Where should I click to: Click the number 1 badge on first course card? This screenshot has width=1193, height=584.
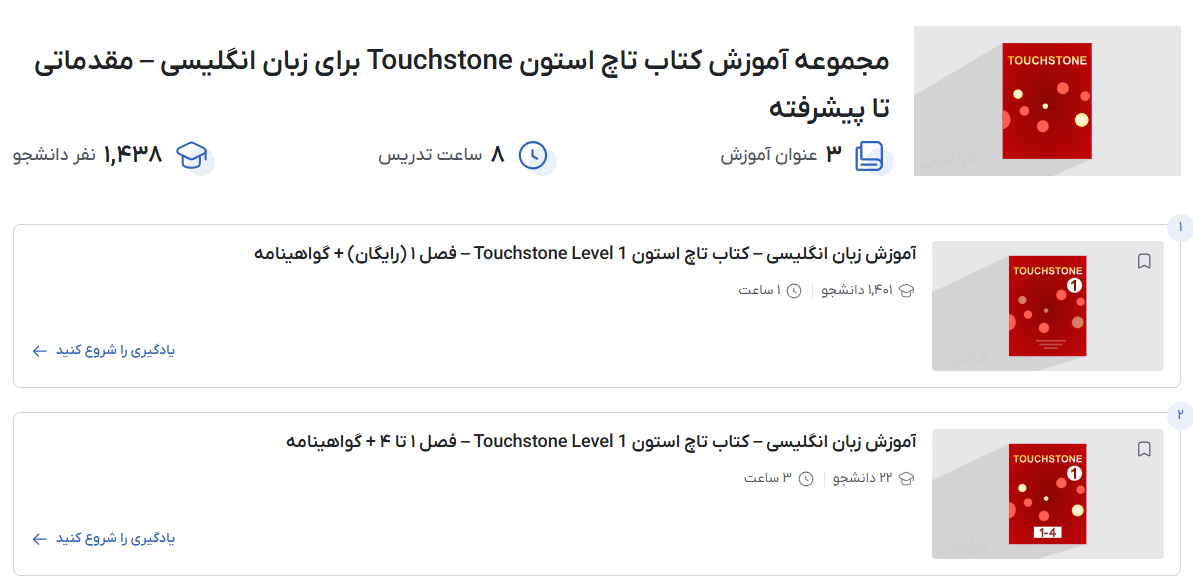(x=1180, y=228)
